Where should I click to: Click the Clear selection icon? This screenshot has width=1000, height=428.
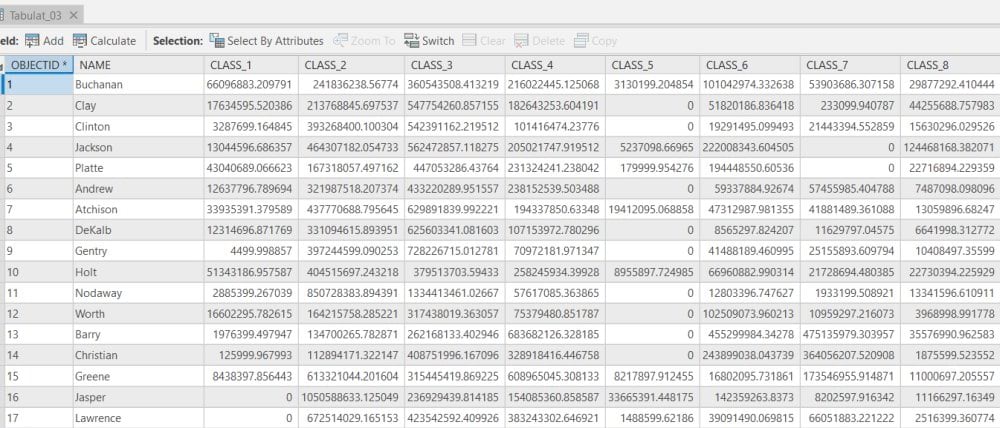pos(469,41)
